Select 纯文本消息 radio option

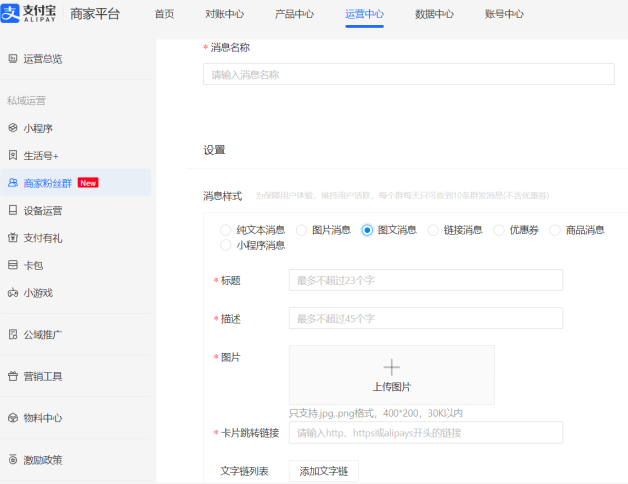coord(227,230)
